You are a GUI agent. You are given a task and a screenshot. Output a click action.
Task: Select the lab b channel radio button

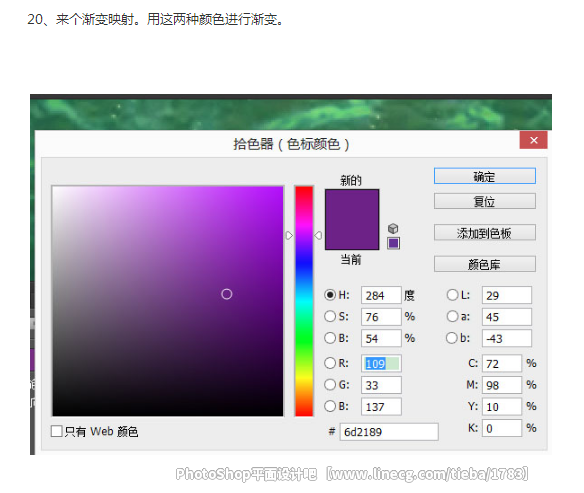tap(451, 338)
